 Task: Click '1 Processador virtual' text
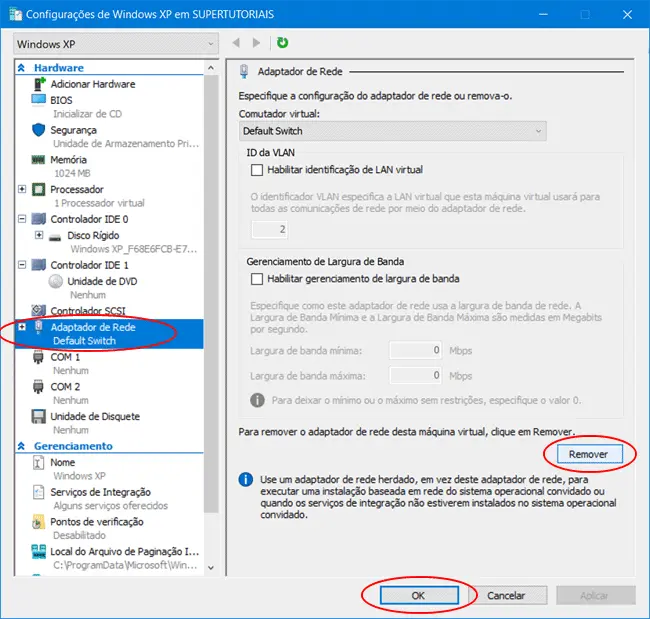point(99,203)
